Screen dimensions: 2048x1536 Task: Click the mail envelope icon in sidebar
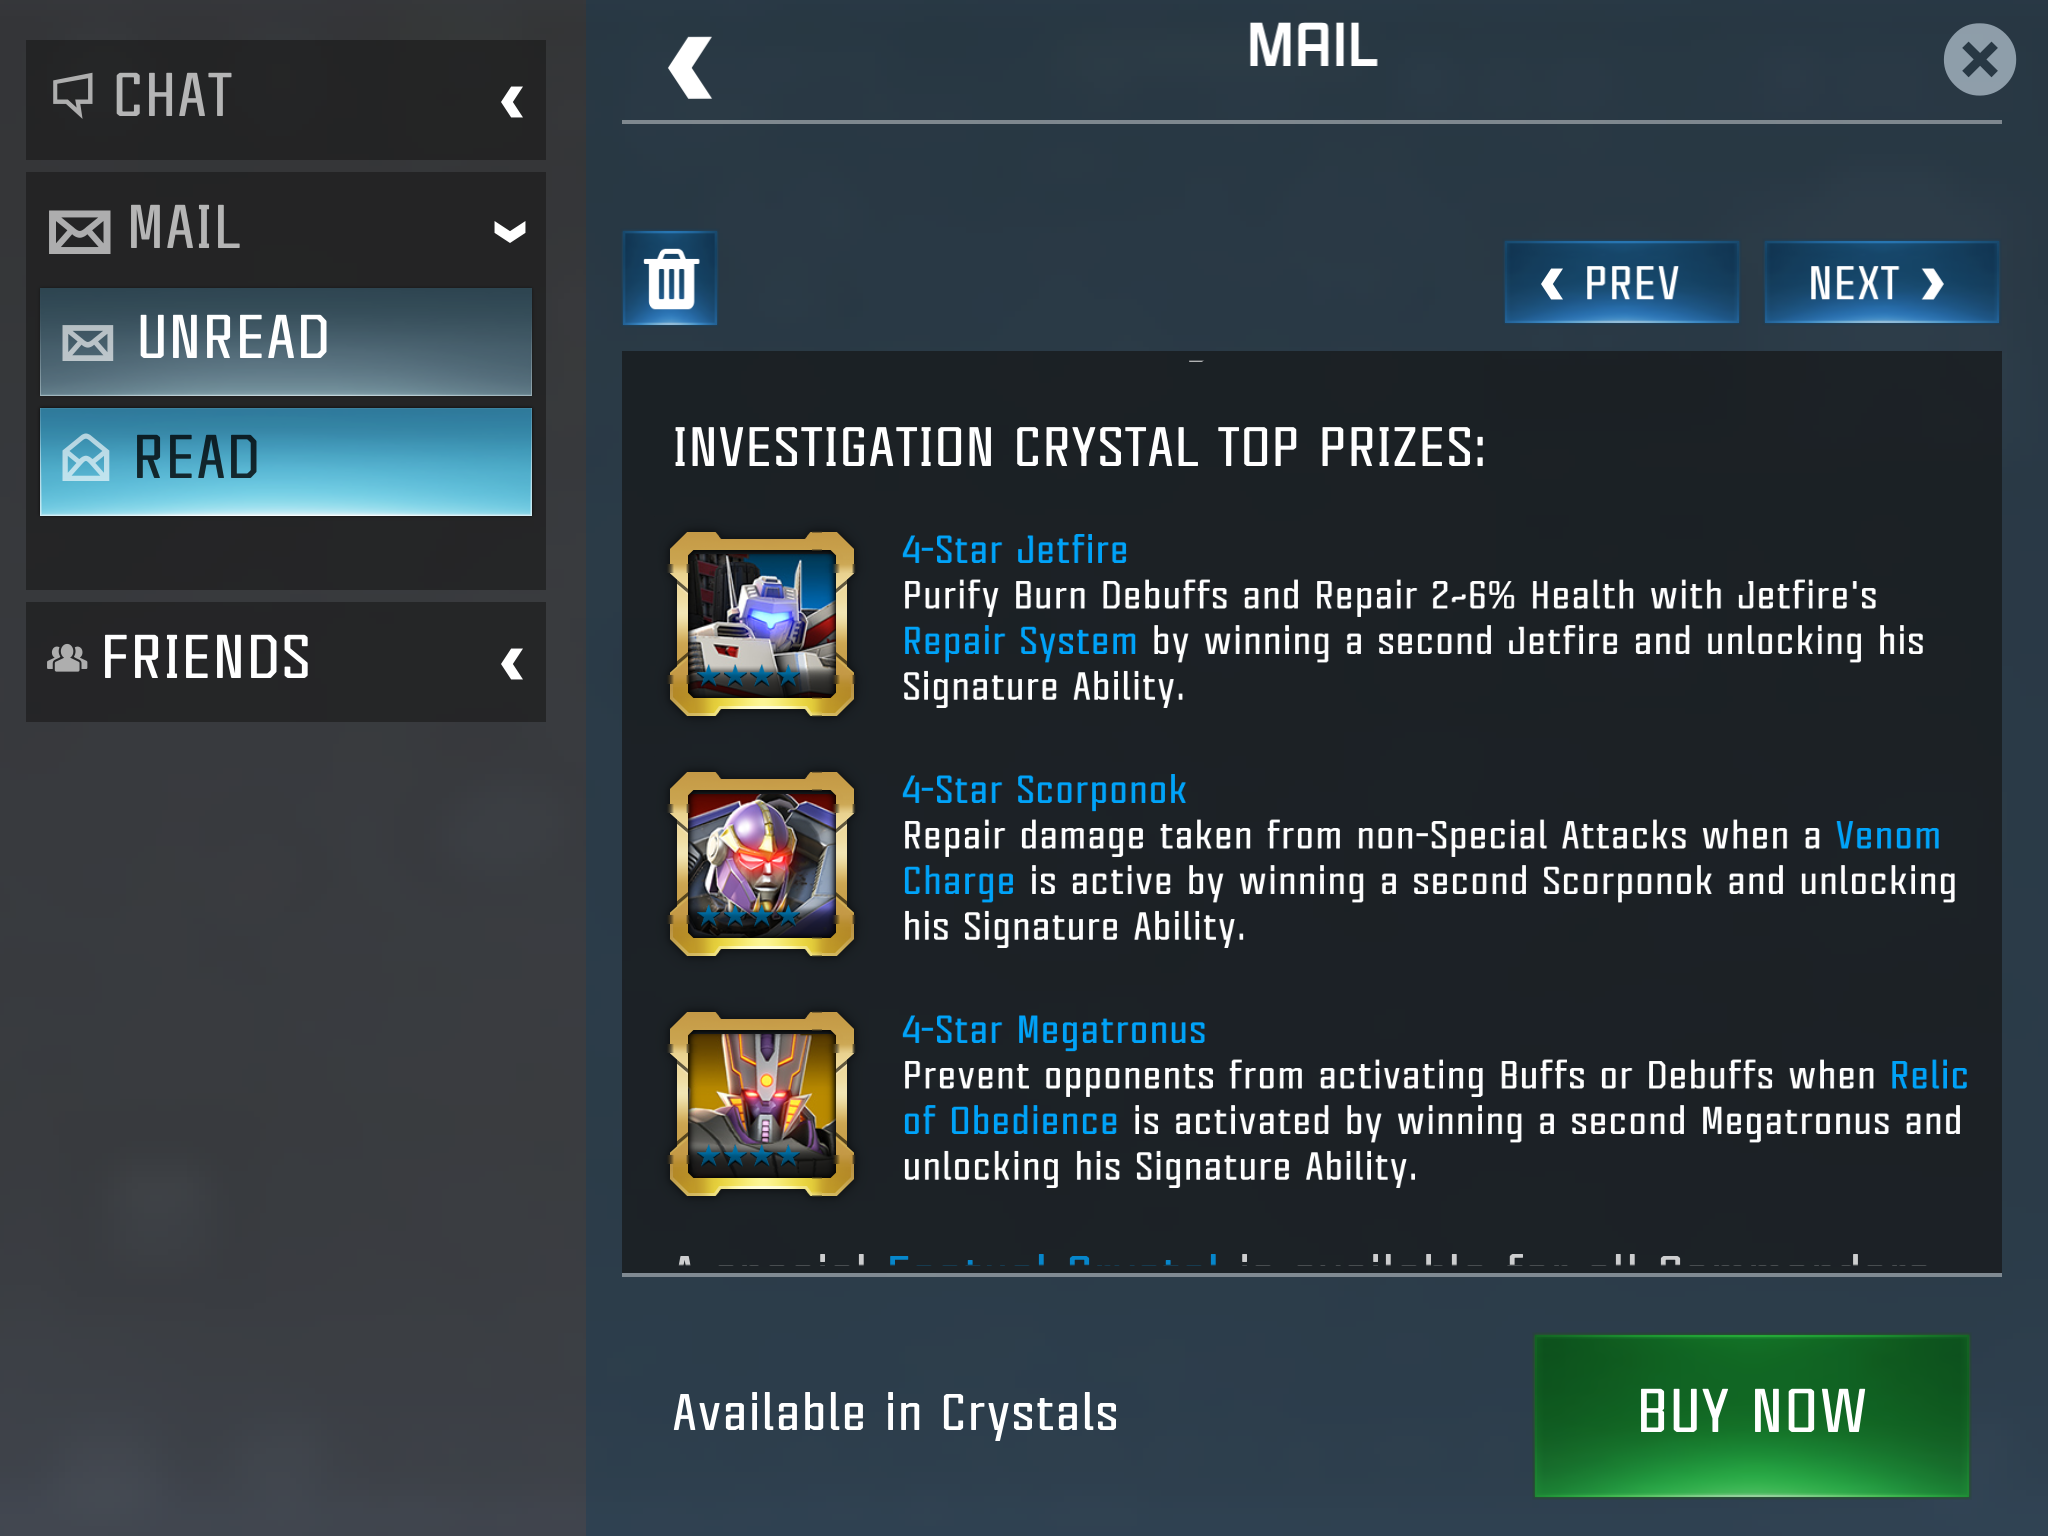pyautogui.click(x=80, y=232)
